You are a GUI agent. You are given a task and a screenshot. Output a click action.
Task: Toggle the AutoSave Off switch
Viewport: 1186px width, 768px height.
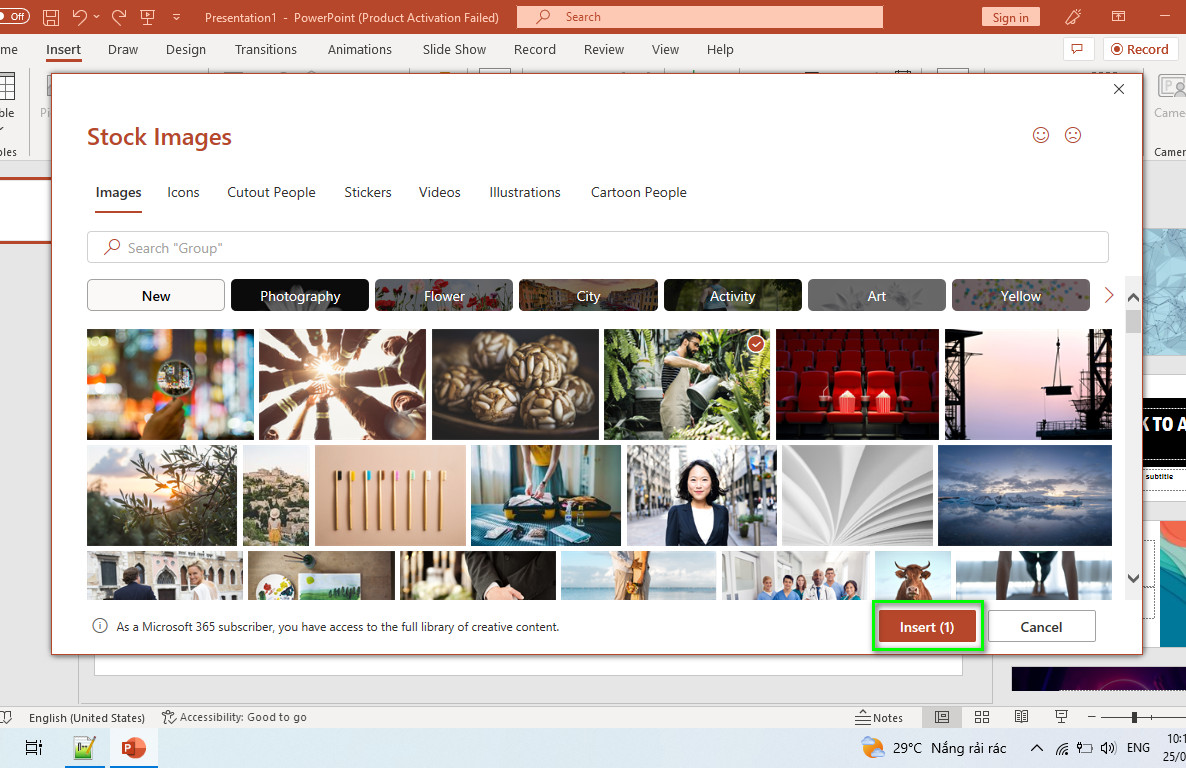click(x=14, y=16)
